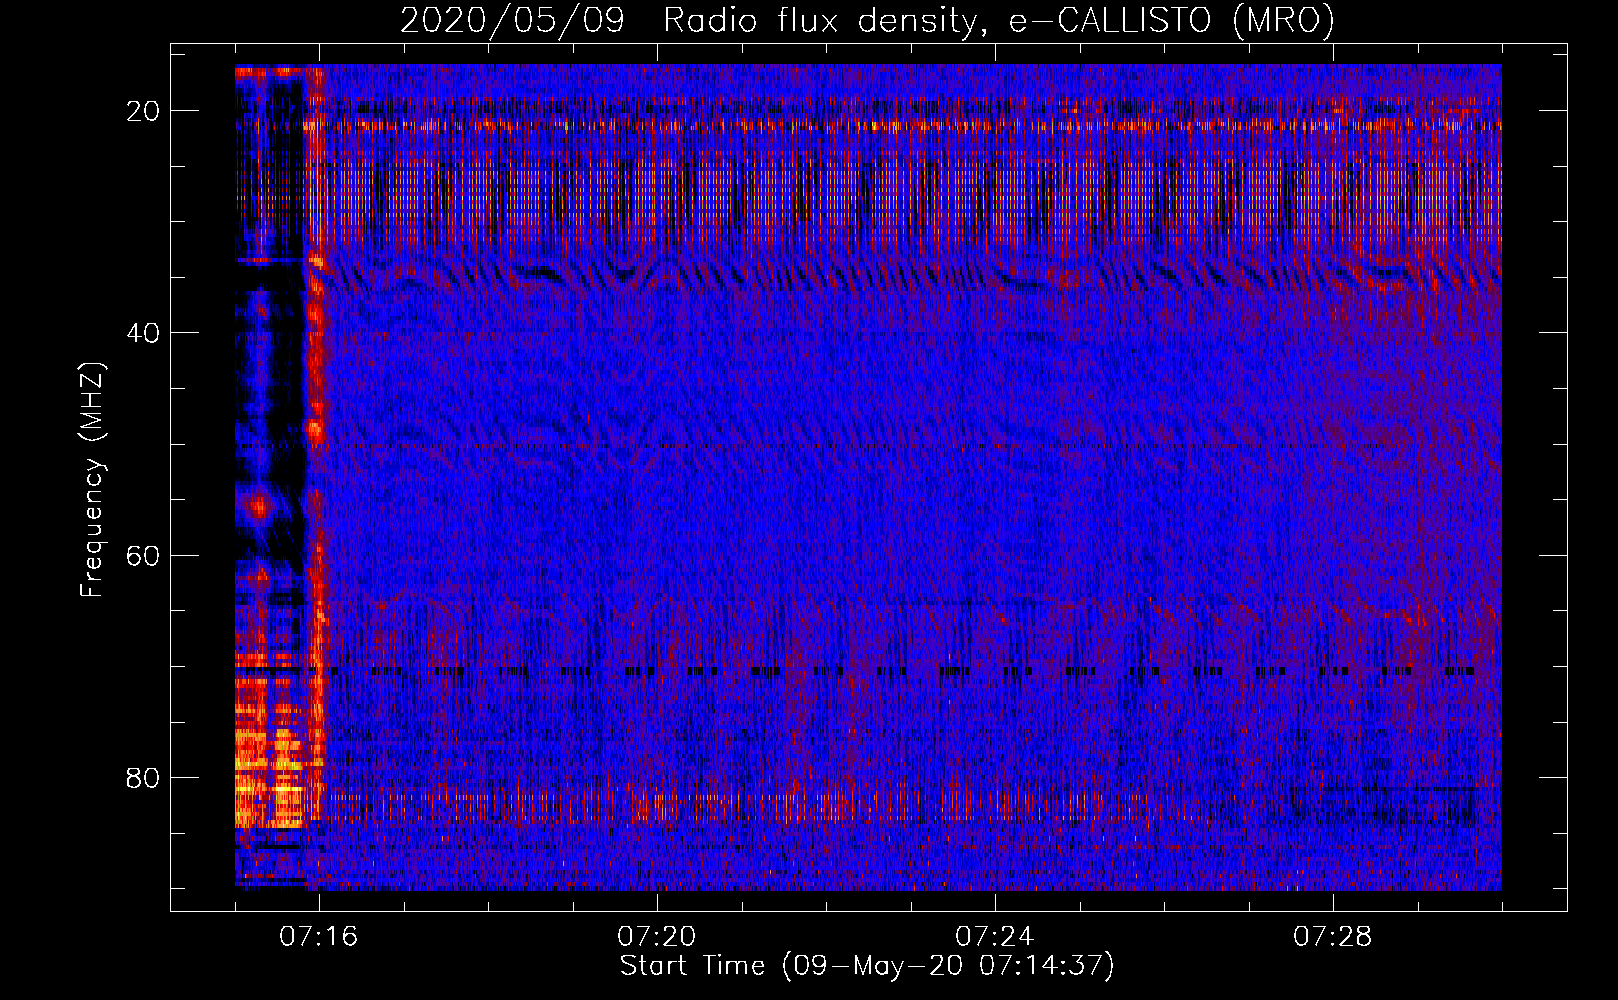Viewport: 1618px width, 1000px height.
Task: Click the '80' frequency tick label
Action: pyautogui.click(x=144, y=777)
